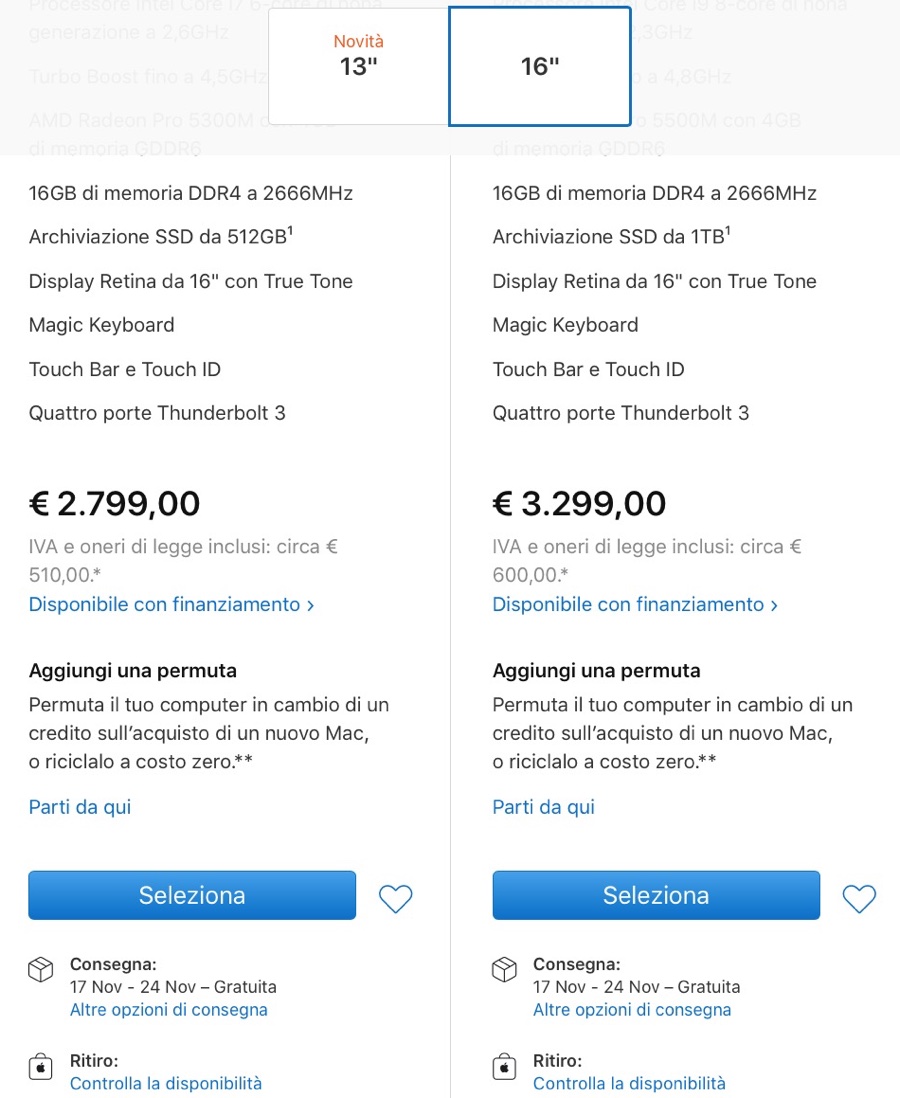
Task: Open Disponibile con finanziamento under €2.799,00
Action: click(172, 605)
